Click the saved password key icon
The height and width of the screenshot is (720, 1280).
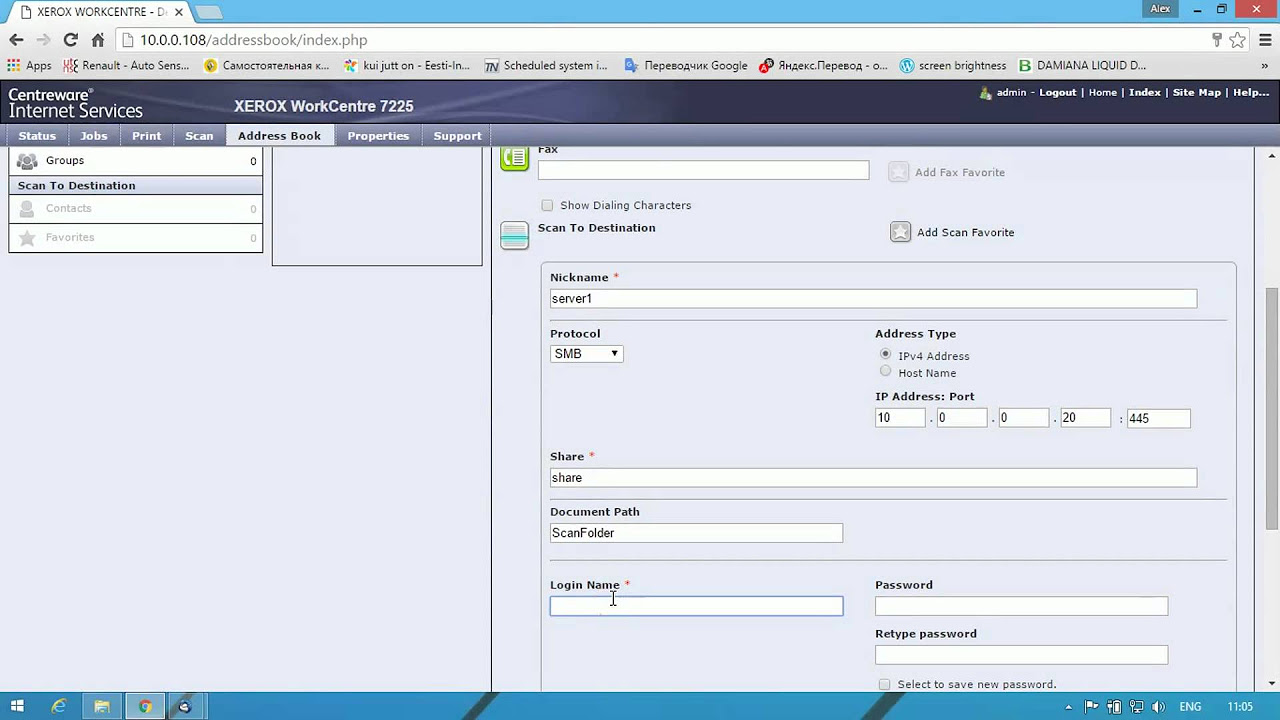[x=1217, y=40]
